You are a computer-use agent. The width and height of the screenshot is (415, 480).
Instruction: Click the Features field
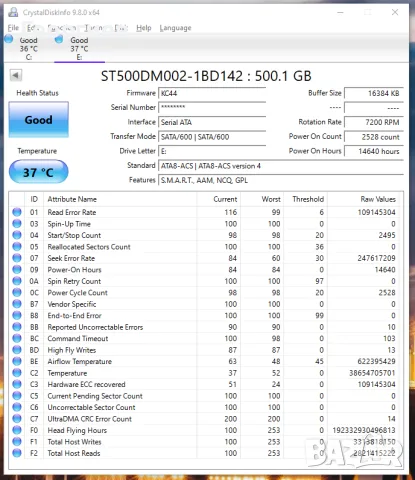pos(281,180)
